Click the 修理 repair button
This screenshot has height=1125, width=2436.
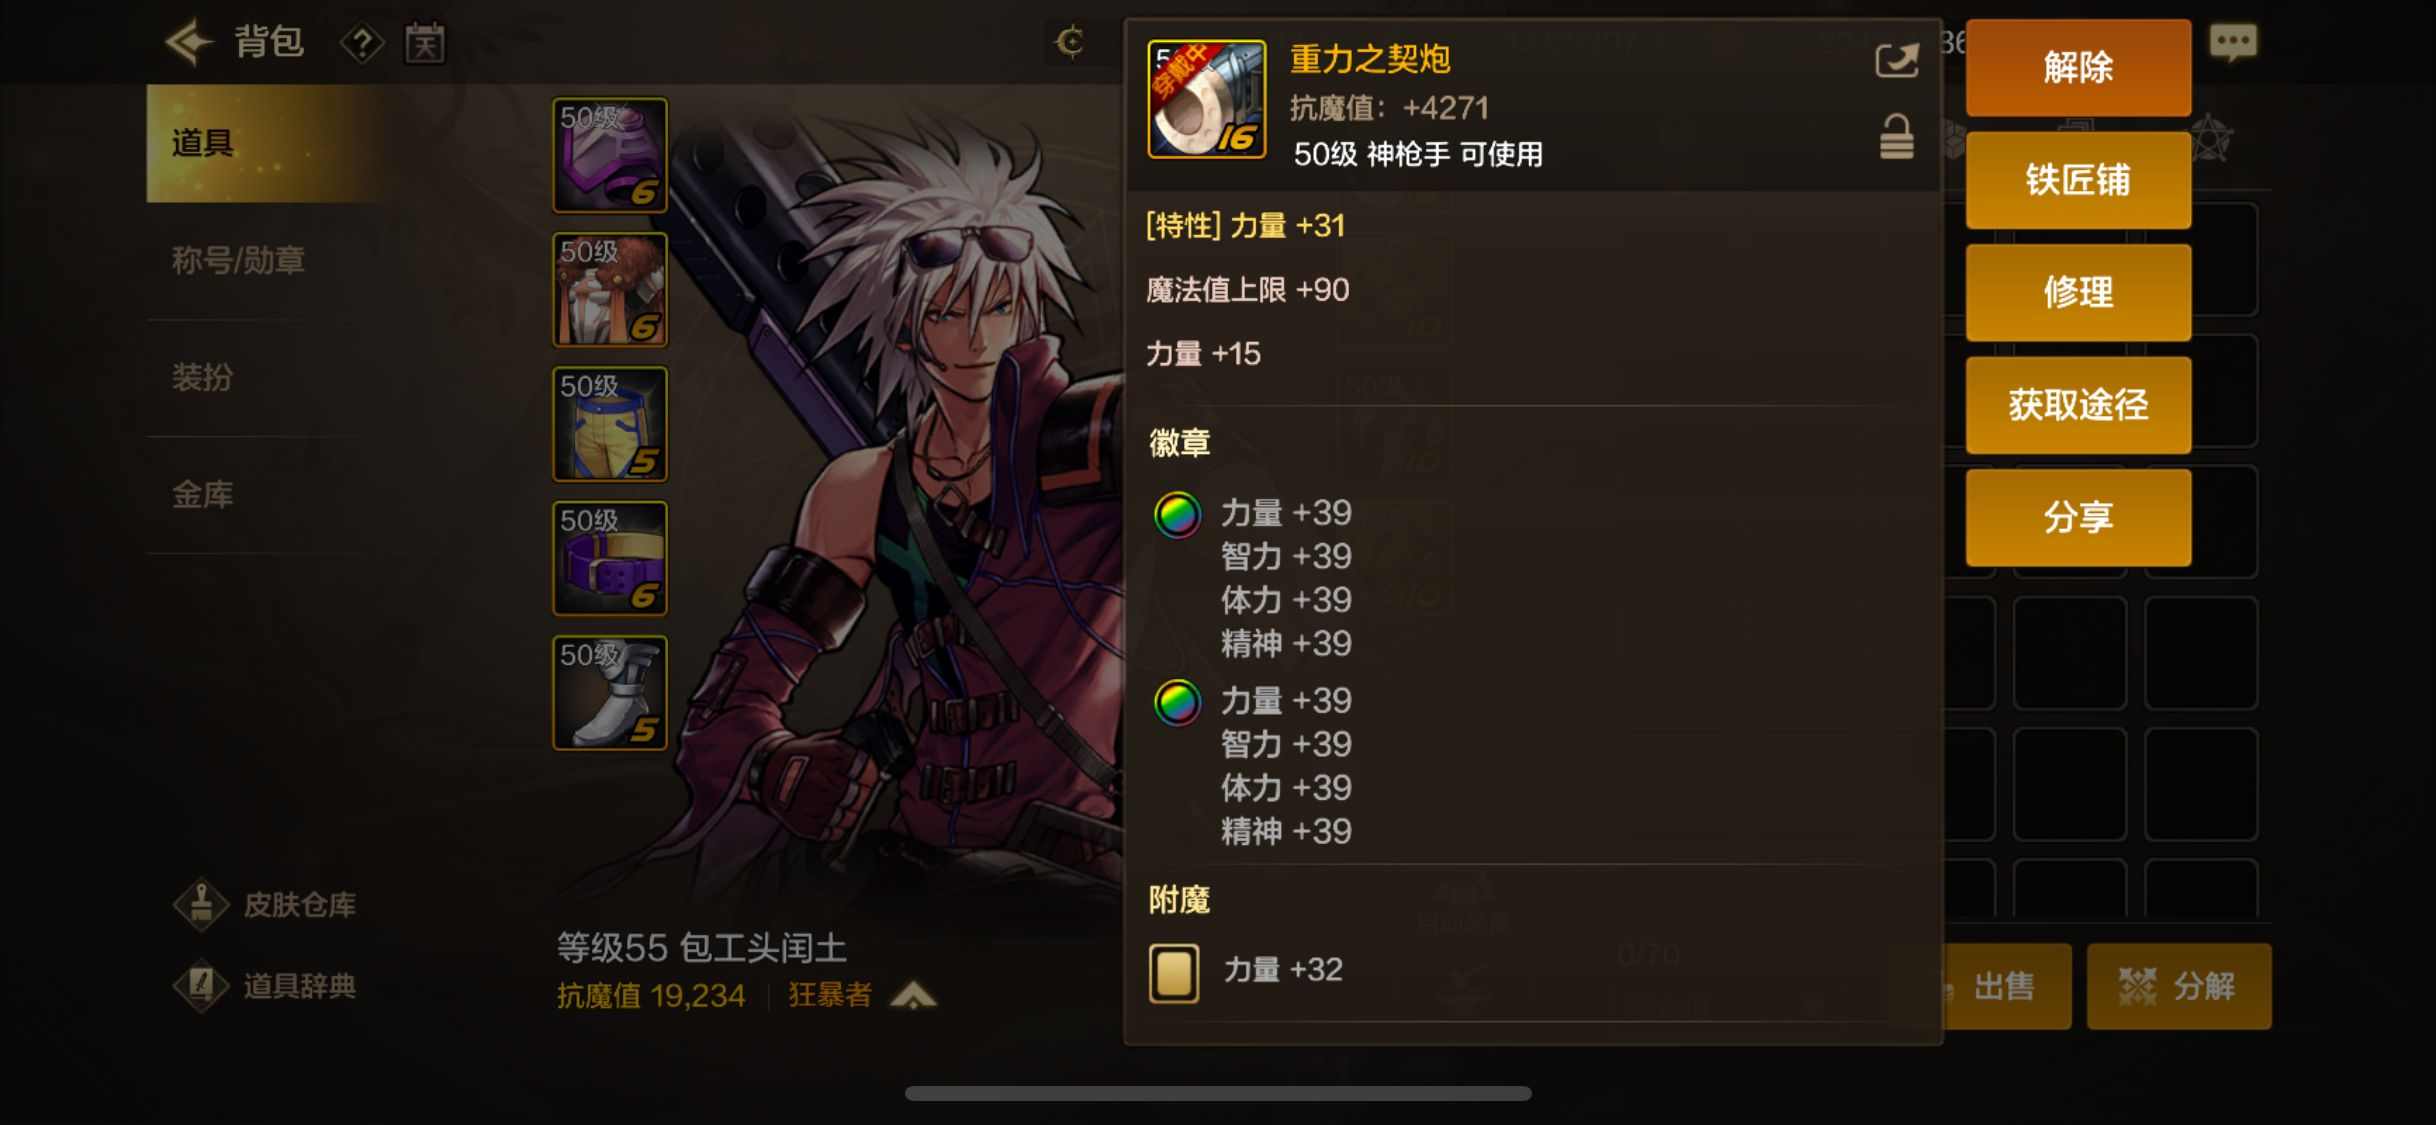click(x=2078, y=292)
